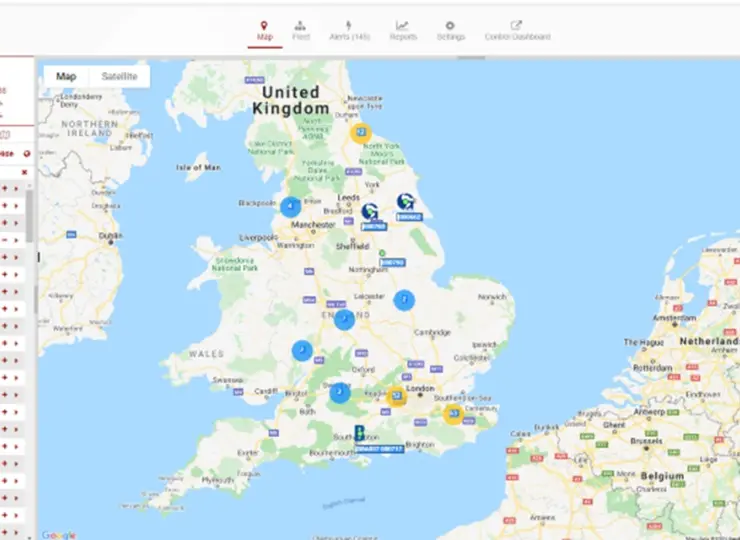Screen dimensions: 740x540
Task: Switch map view to Satellite
Action: click(x=119, y=76)
